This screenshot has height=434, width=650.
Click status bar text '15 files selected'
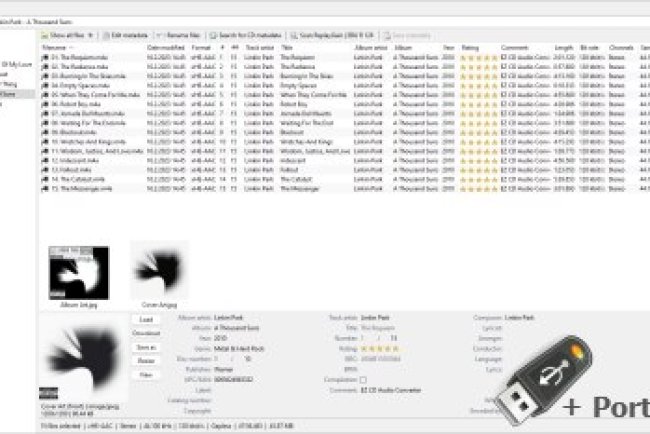click(x=61, y=426)
